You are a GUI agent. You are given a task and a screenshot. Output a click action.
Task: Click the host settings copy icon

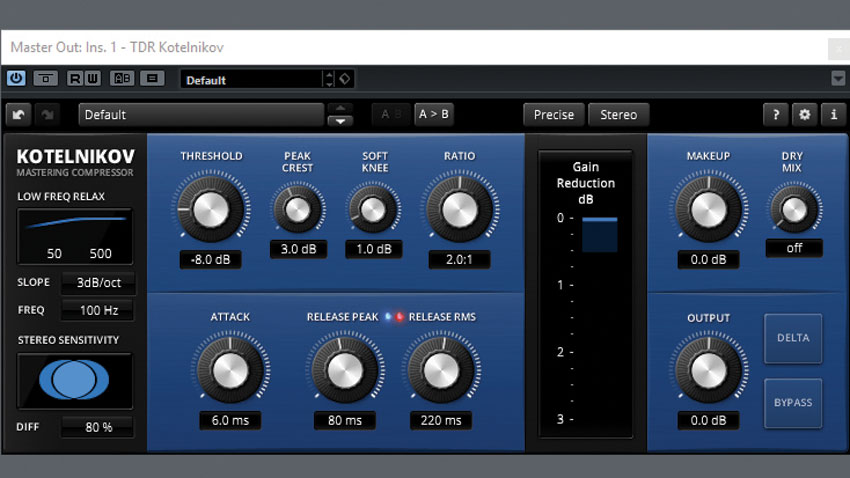(x=152, y=79)
